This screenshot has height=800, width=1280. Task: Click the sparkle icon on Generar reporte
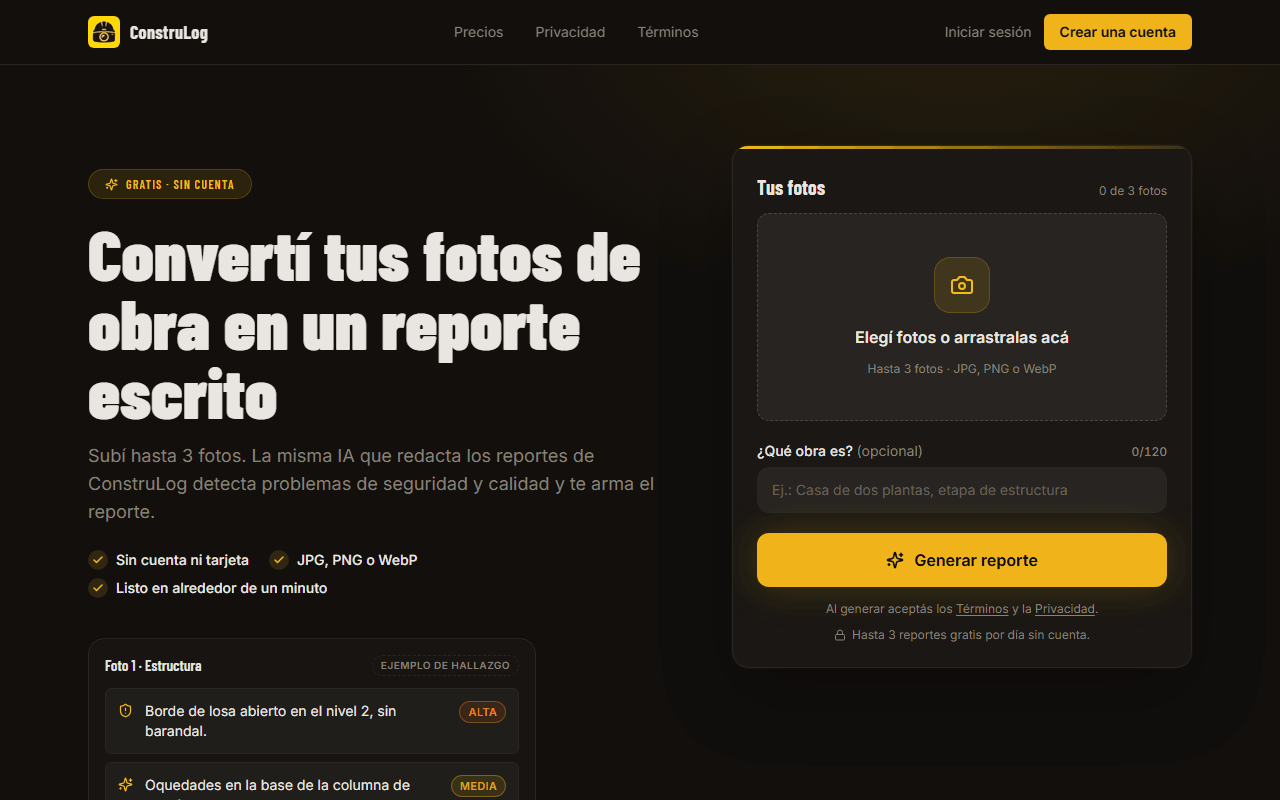click(x=895, y=560)
